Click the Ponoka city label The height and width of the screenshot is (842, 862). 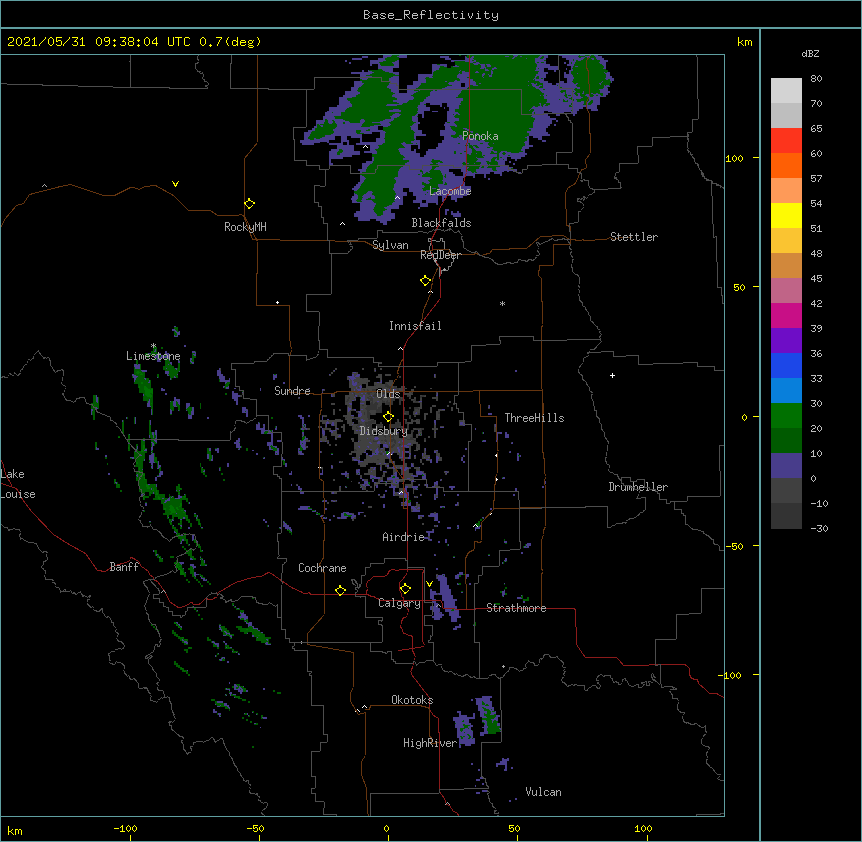pyautogui.click(x=480, y=136)
